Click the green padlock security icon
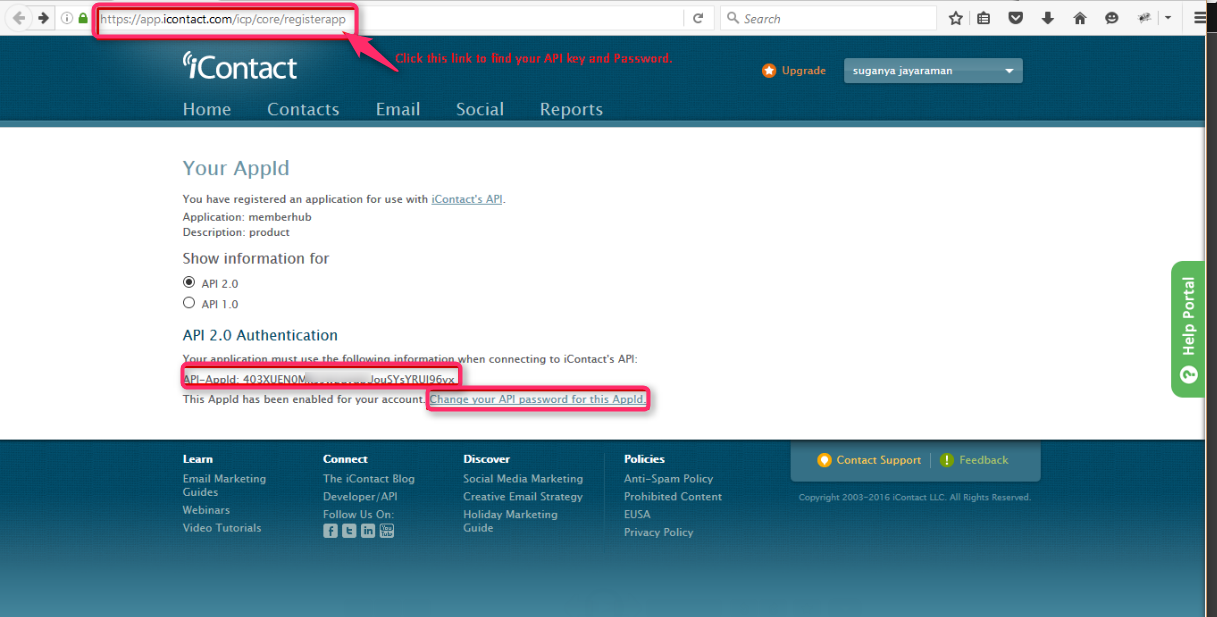This screenshot has height=617, width=1217. [83, 18]
